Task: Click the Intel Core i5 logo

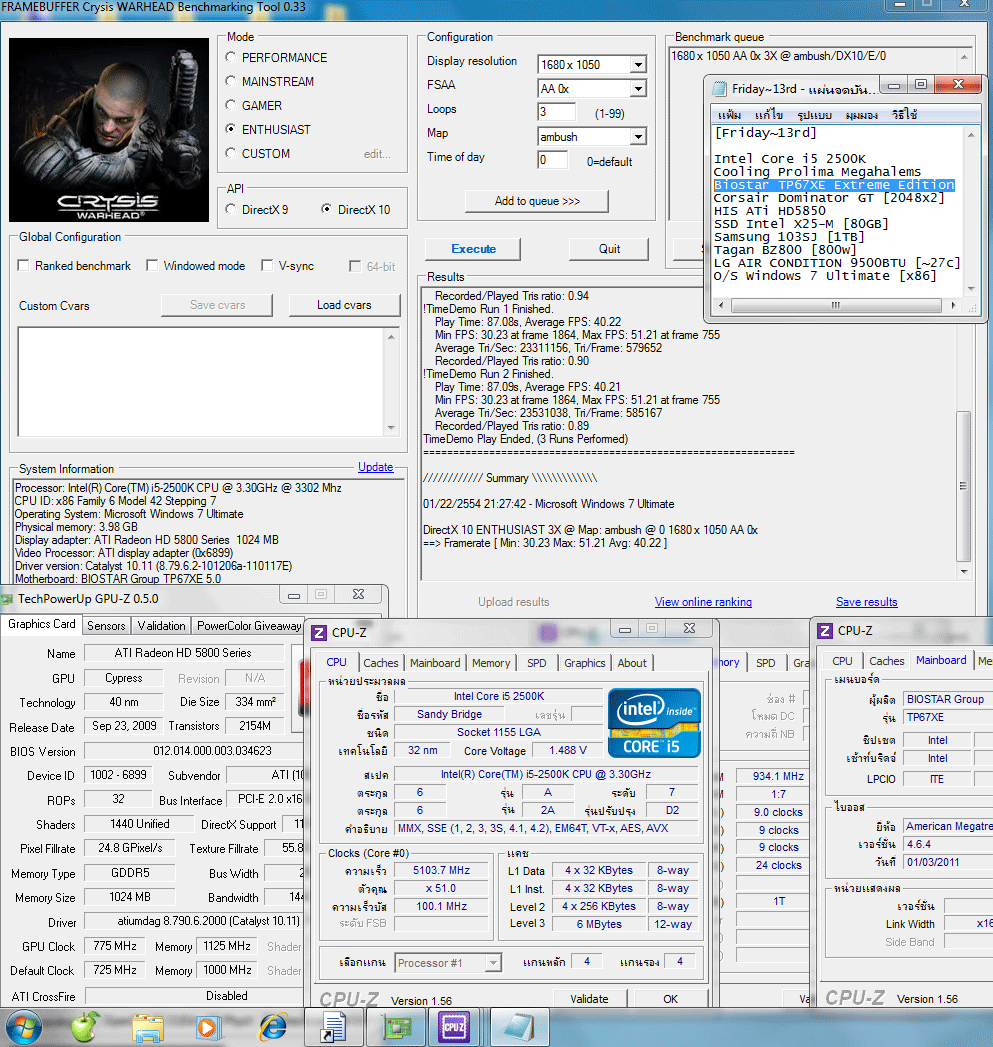Action: click(654, 723)
